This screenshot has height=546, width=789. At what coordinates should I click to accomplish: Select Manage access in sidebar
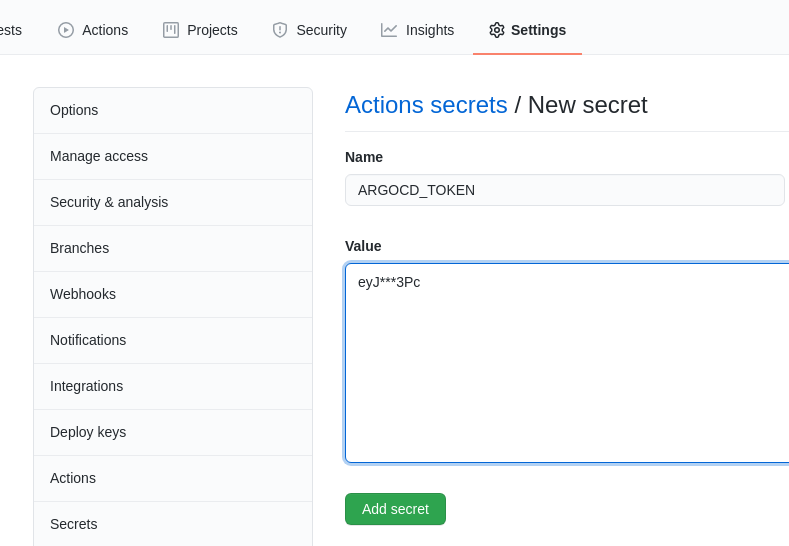tap(173, 157)
